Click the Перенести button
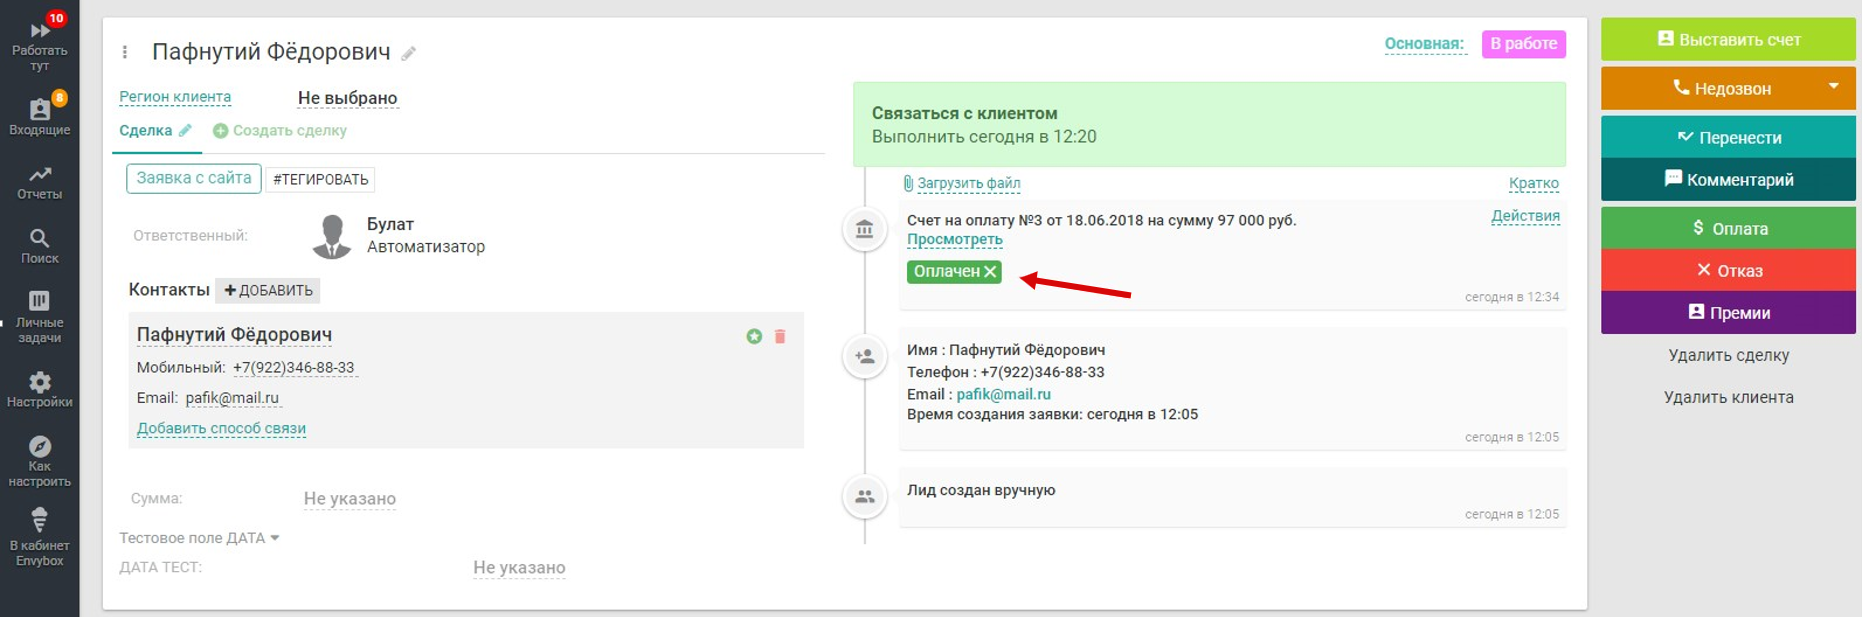The height and width of the screenshot is (617, 1862). tap(1728, 137)
